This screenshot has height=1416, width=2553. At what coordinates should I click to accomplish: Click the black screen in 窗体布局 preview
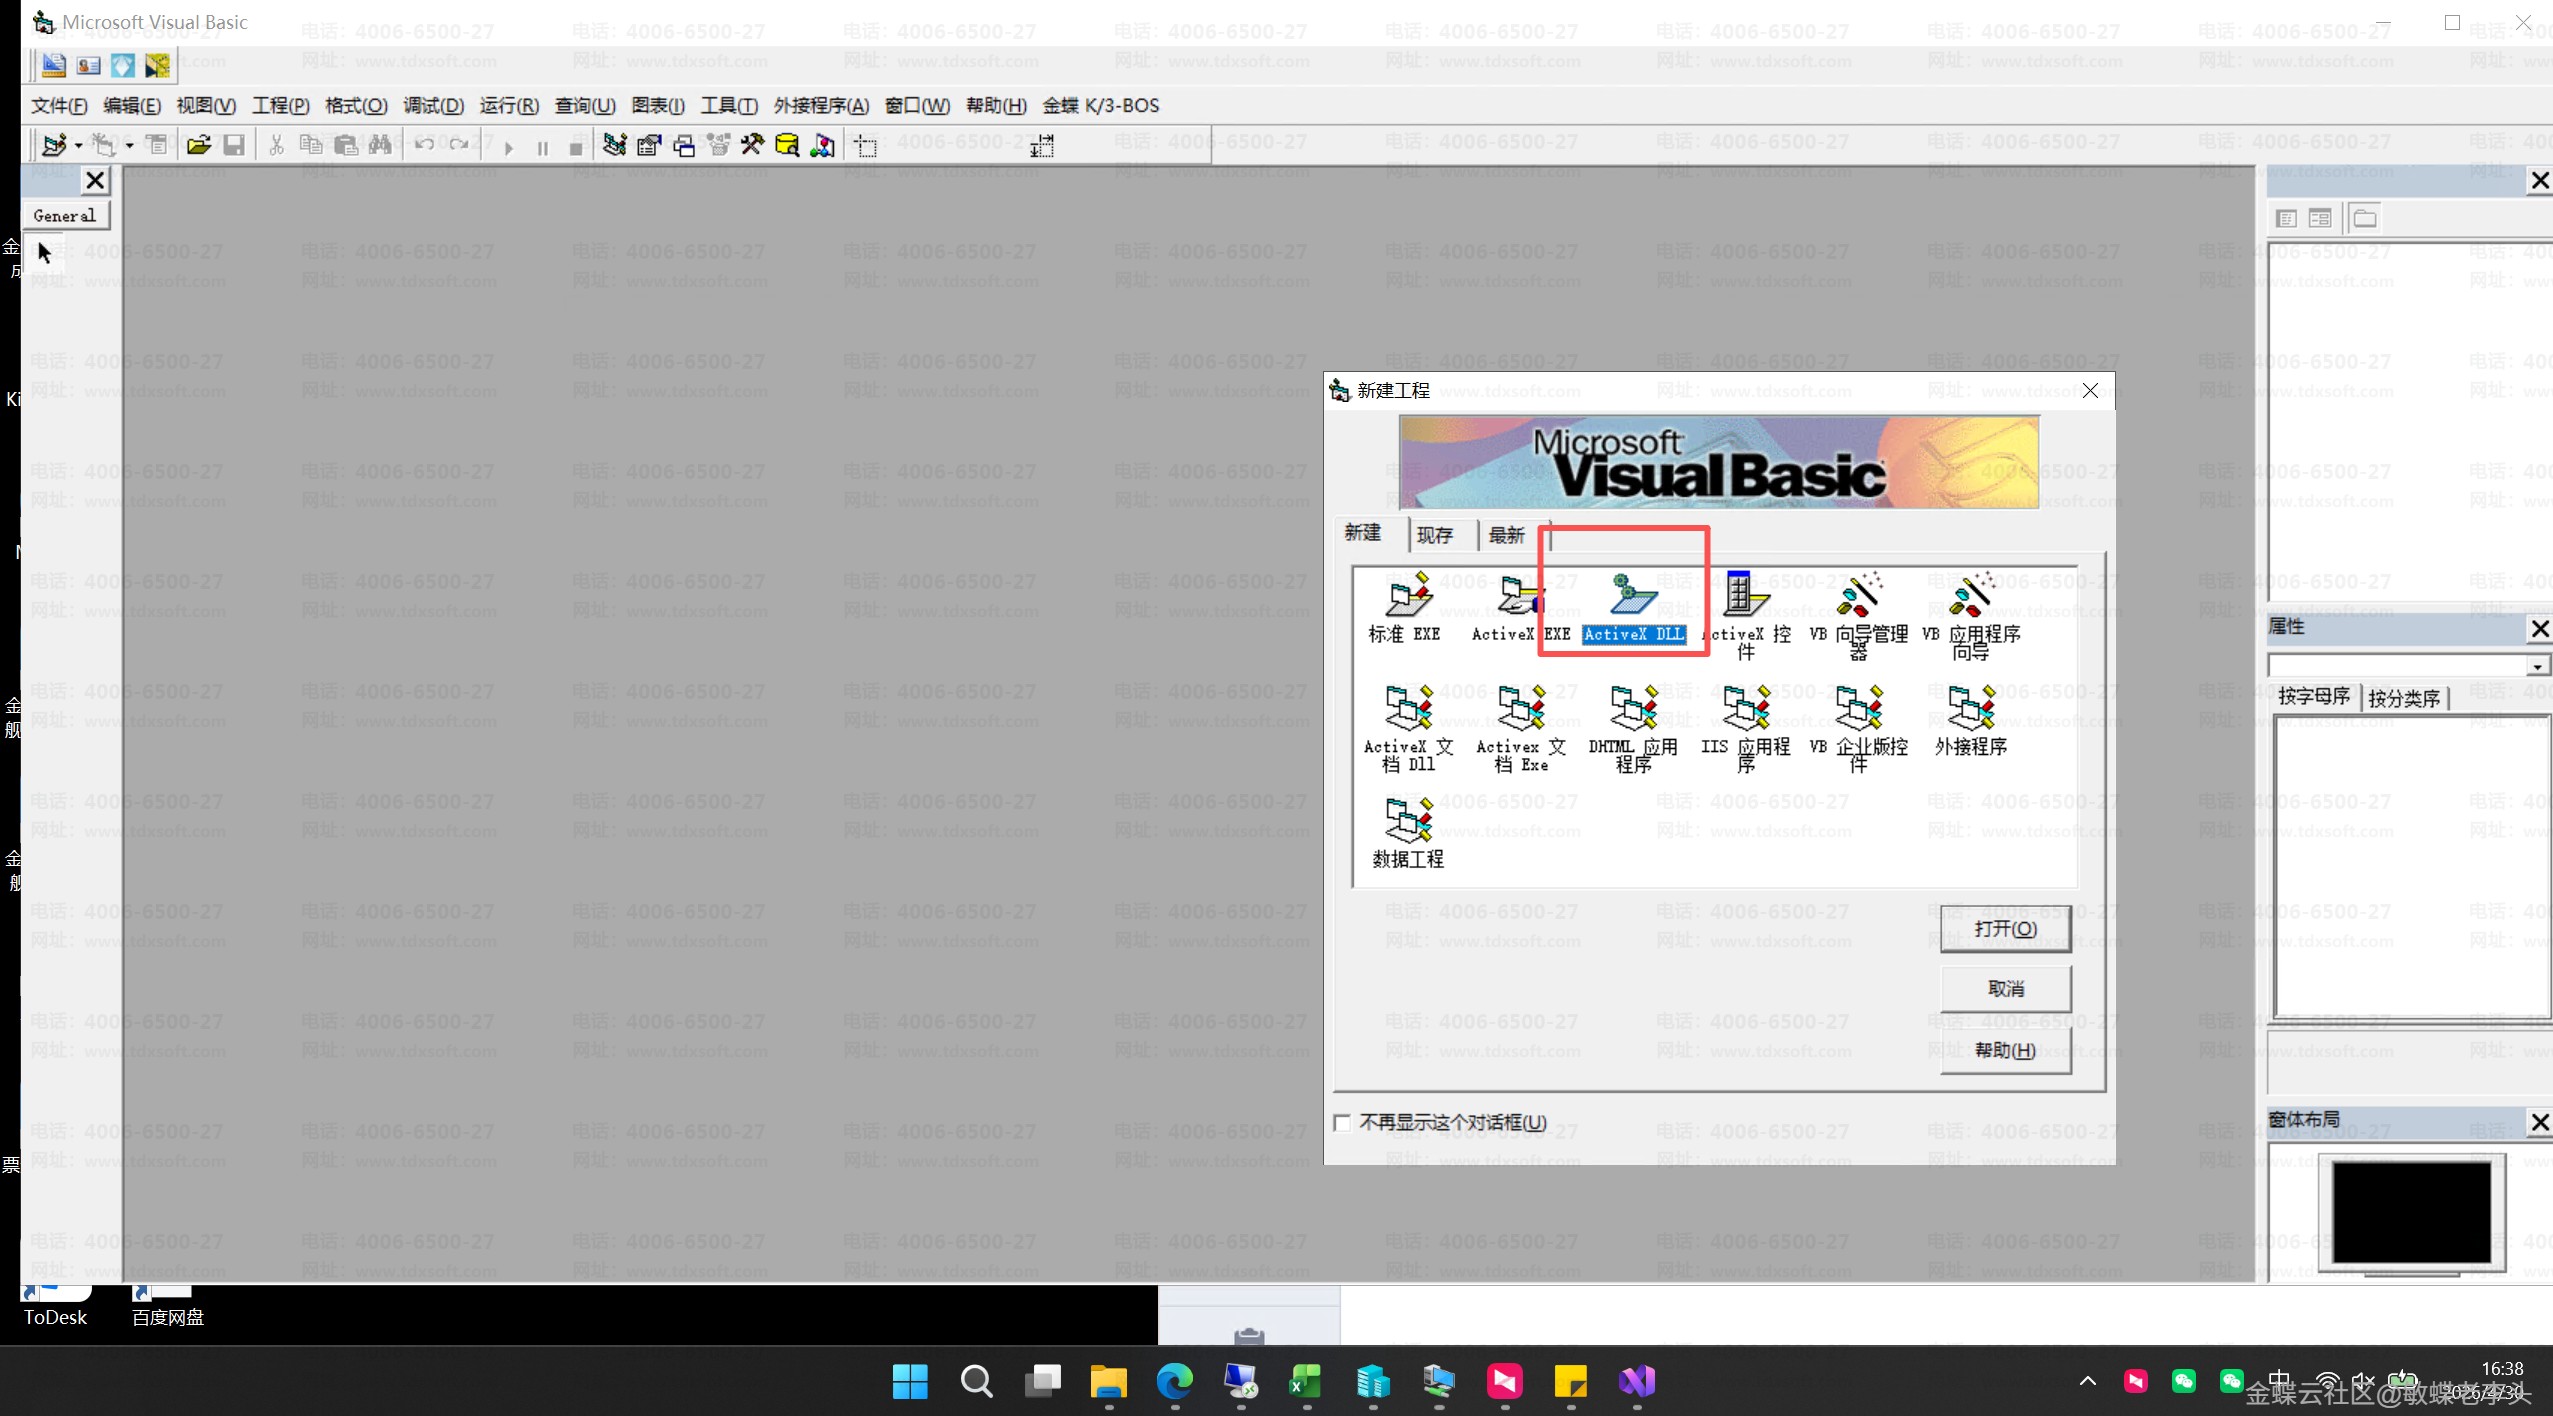click(2411, 1211)
